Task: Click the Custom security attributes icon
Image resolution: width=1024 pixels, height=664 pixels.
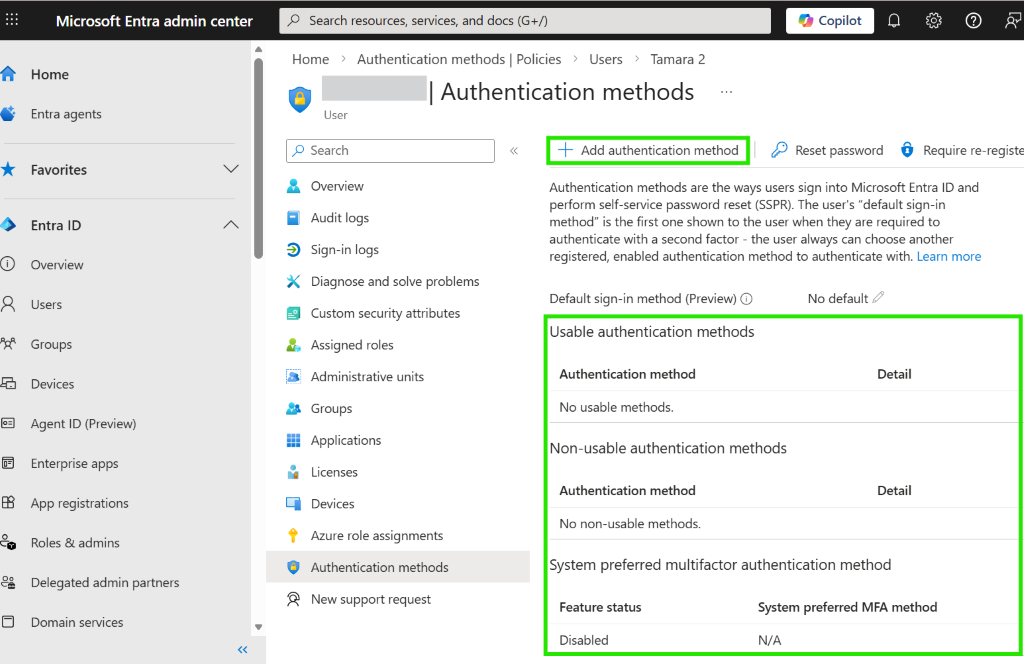Action: pos(293,313)
